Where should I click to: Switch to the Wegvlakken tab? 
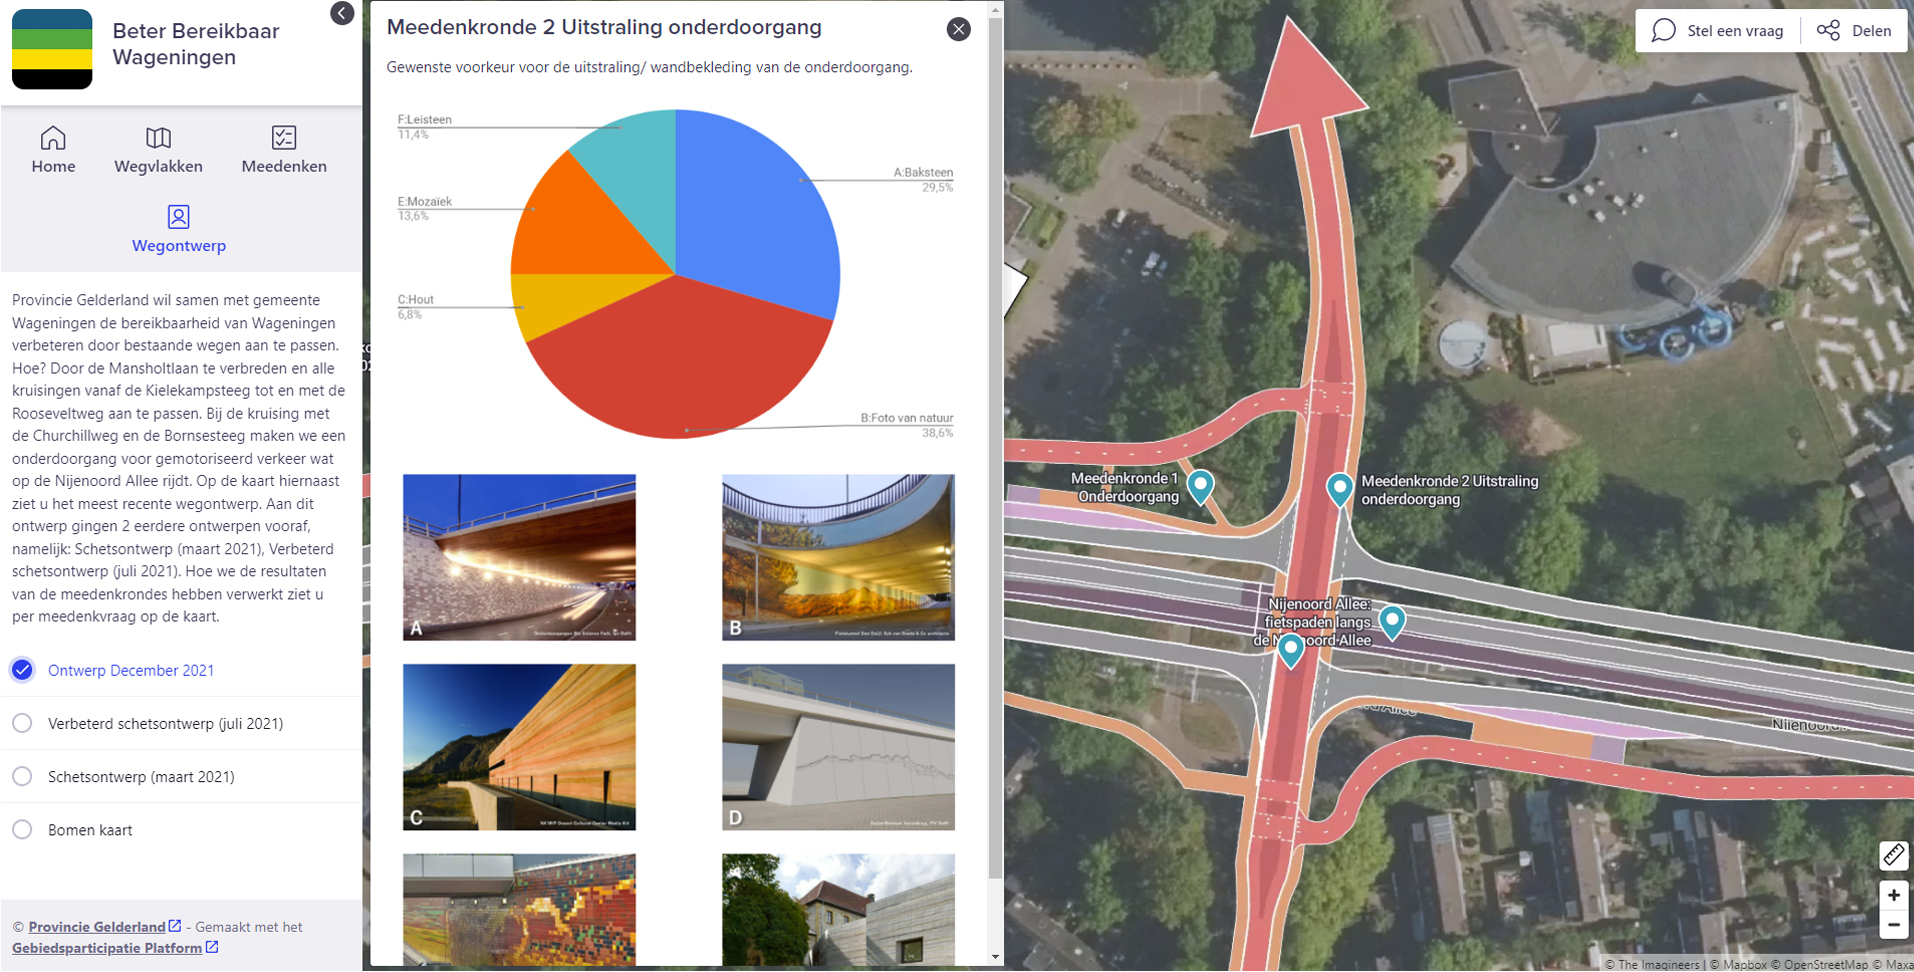pyautogui.click(x=158, y=149)
